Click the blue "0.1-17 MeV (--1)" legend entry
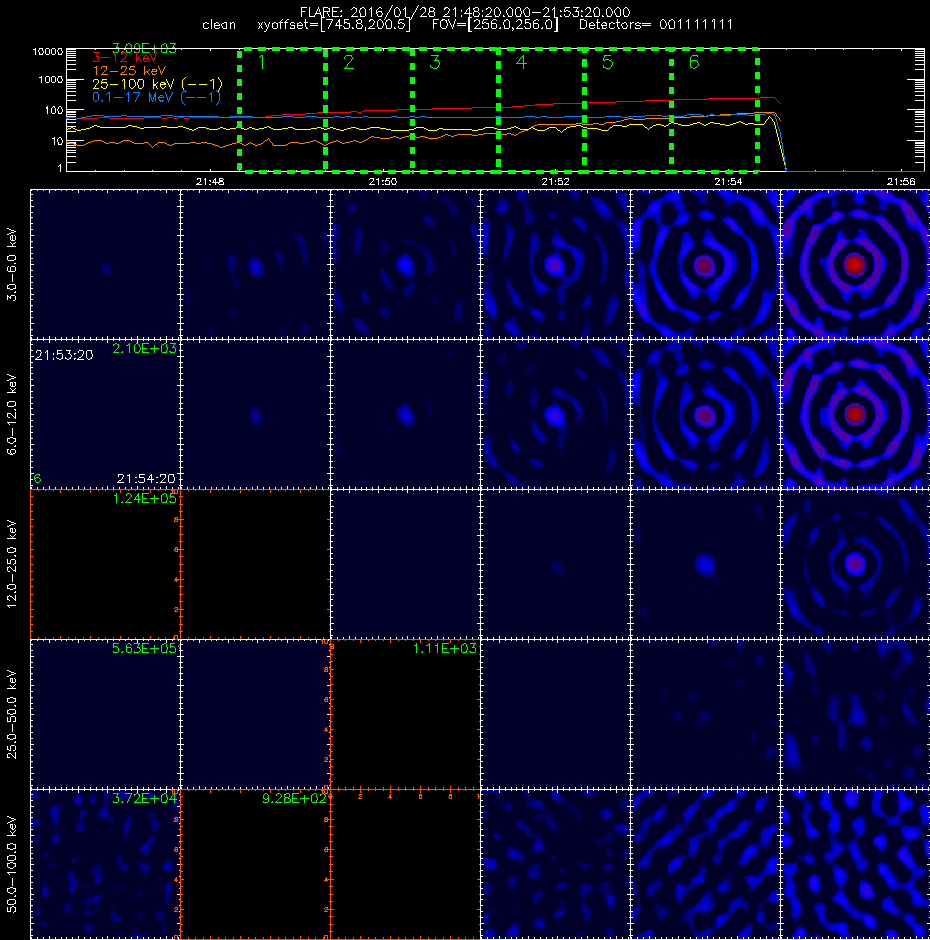The height and width of the screenshot is (940, 930). pyautogui.click(x=156, y=97)
